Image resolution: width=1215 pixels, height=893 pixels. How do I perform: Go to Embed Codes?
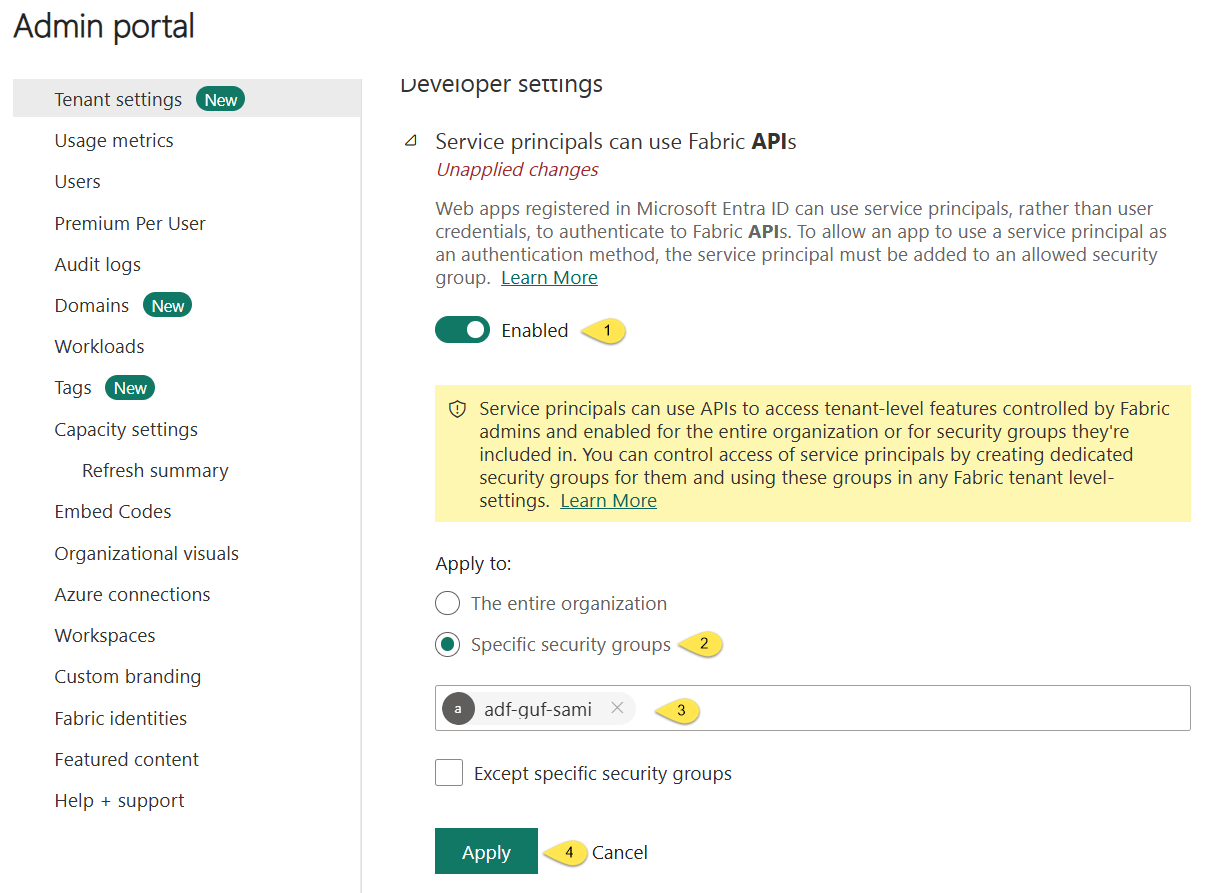[113, 511]
